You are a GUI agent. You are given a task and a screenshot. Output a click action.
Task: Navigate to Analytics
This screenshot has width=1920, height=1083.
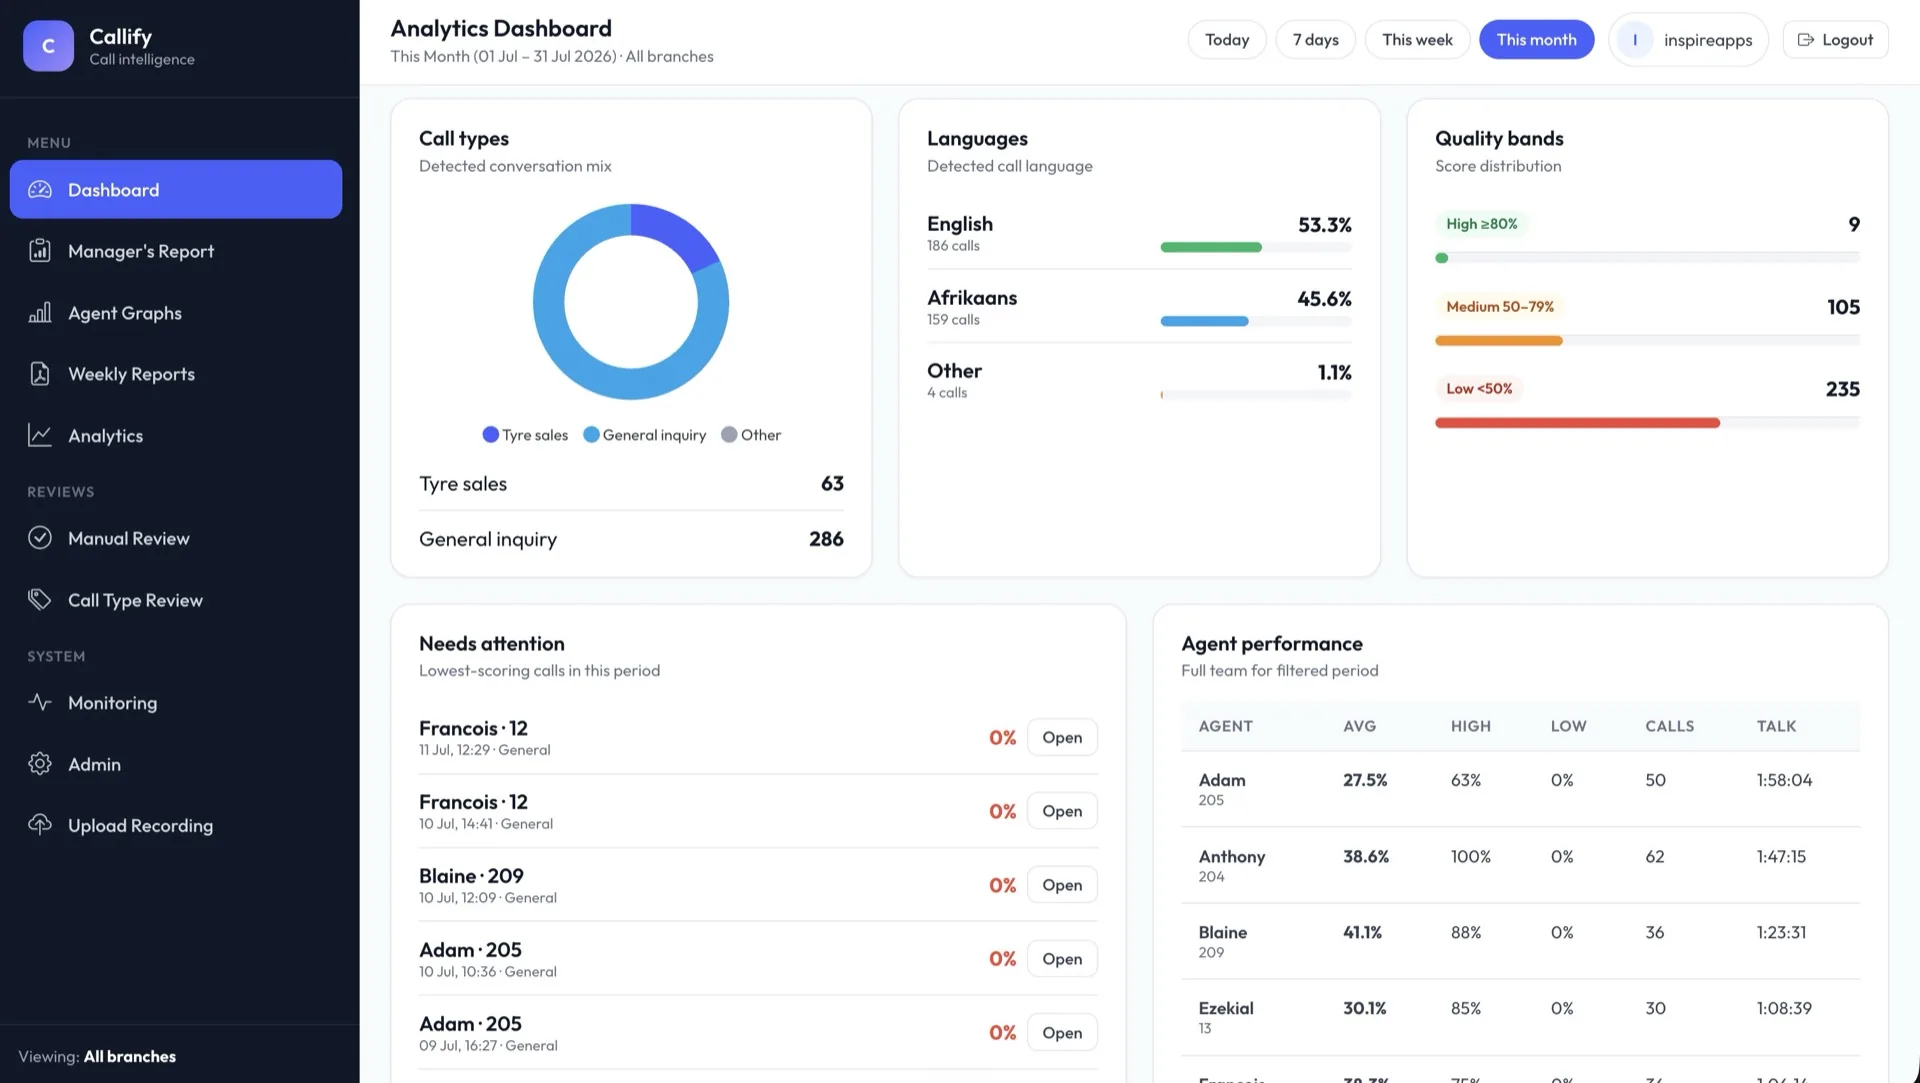tap(176, 436)
